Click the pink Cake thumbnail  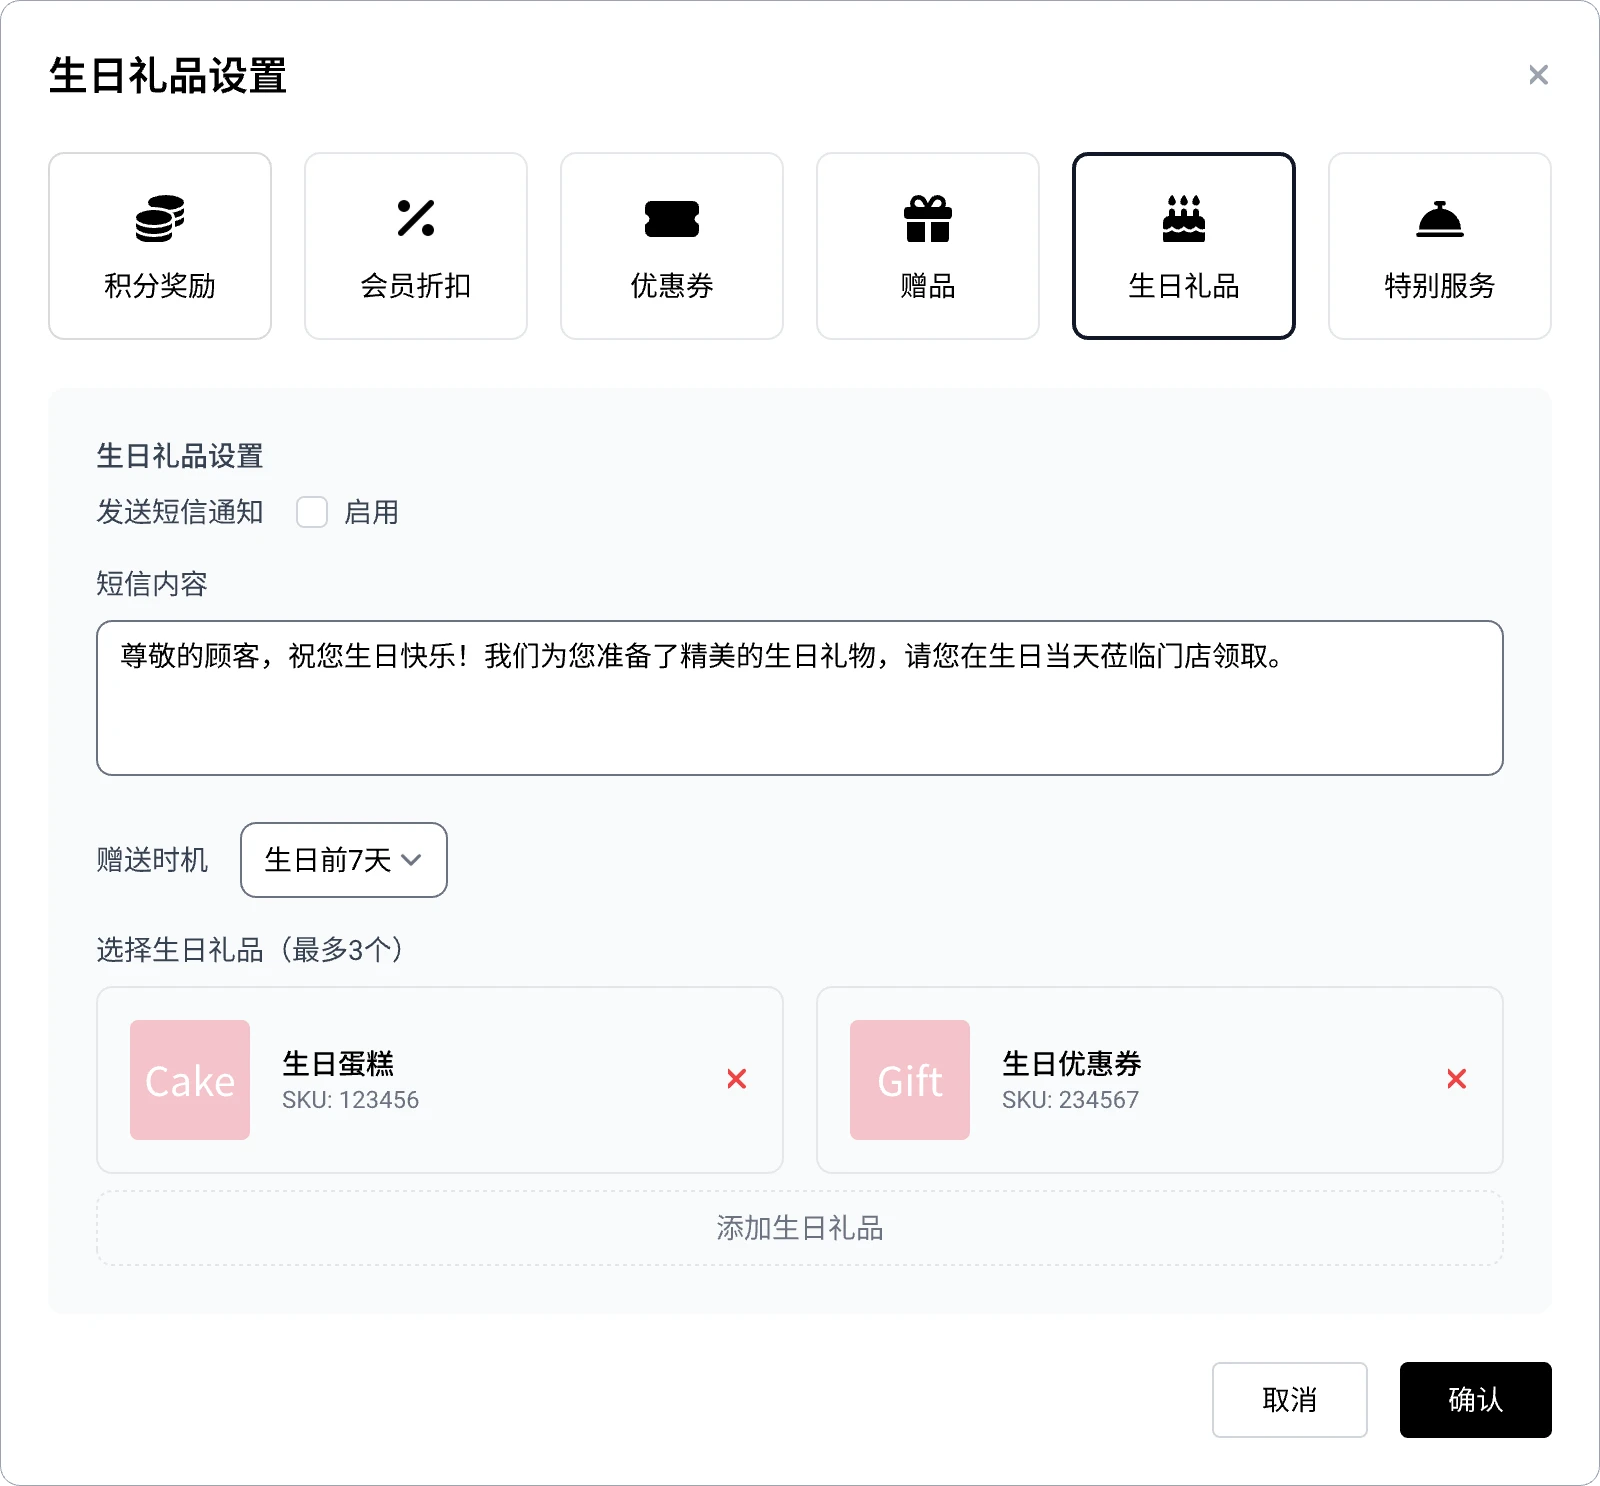pos(190,1080)
